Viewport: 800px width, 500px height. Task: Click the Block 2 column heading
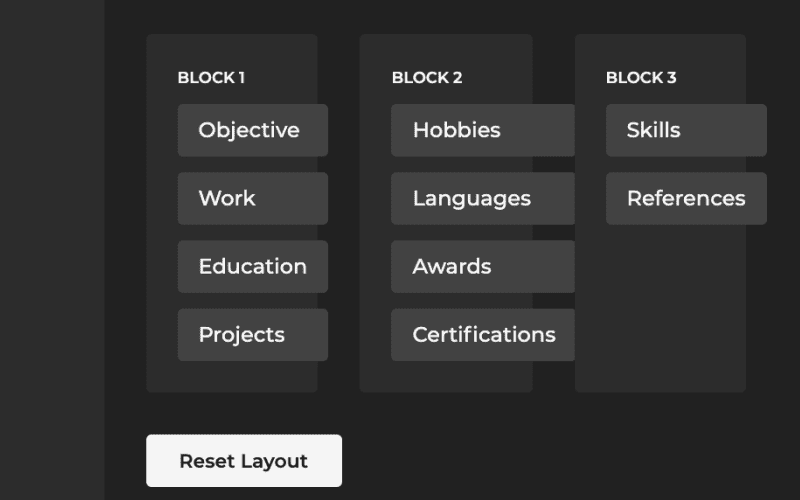tap(427, 77)
